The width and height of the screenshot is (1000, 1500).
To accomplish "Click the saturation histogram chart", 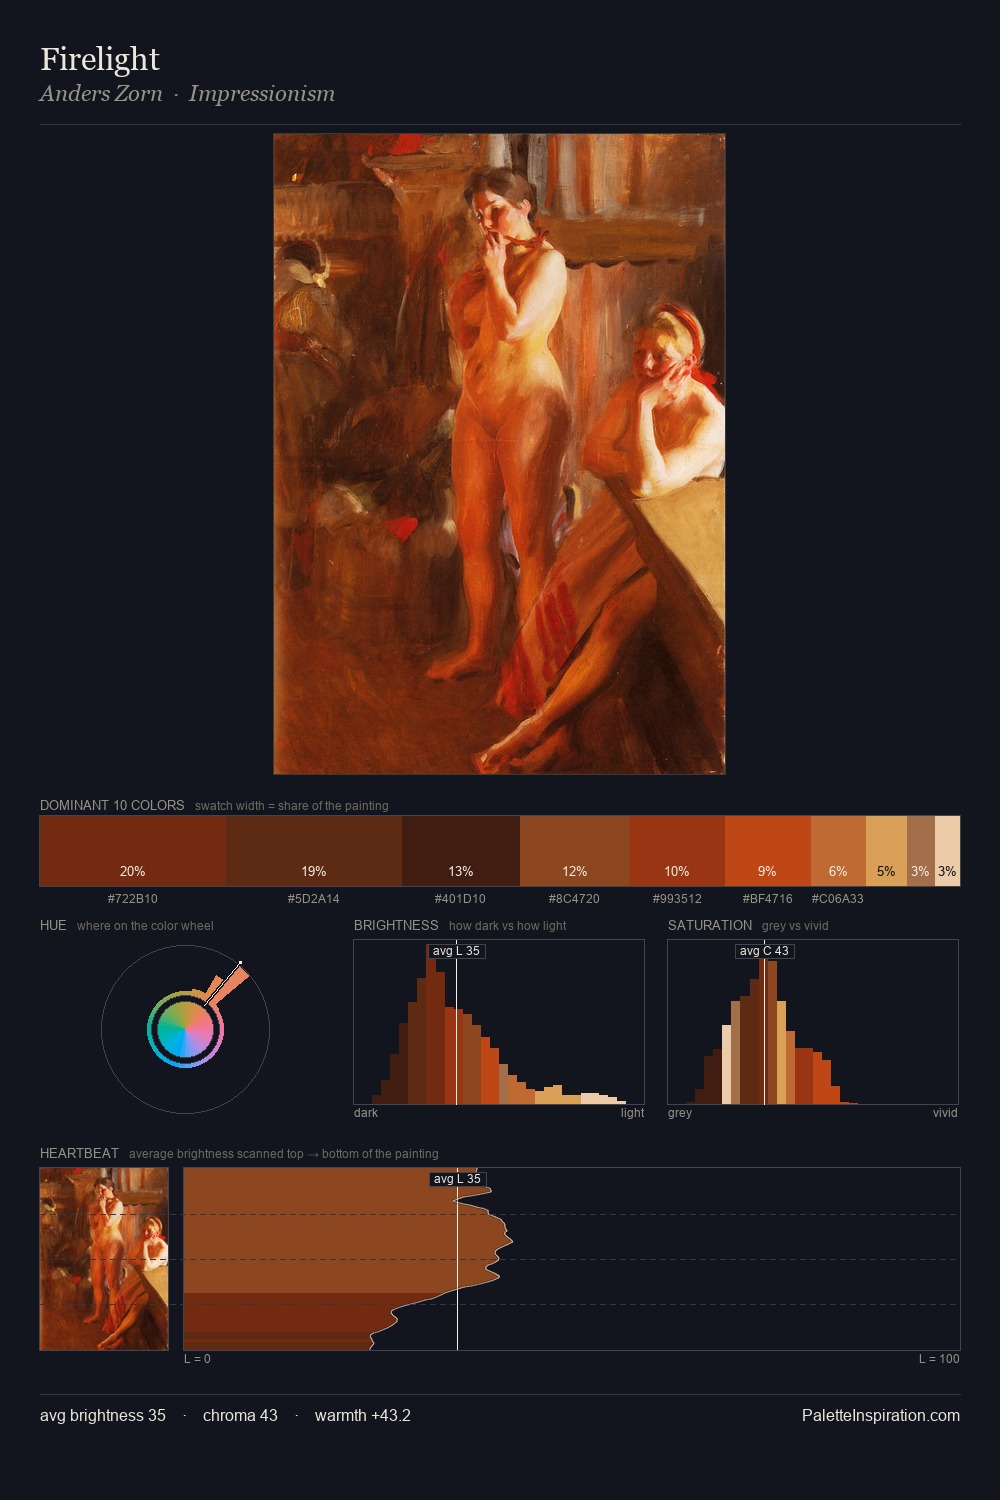I will pyautogui.click(x=813, y=1022).
